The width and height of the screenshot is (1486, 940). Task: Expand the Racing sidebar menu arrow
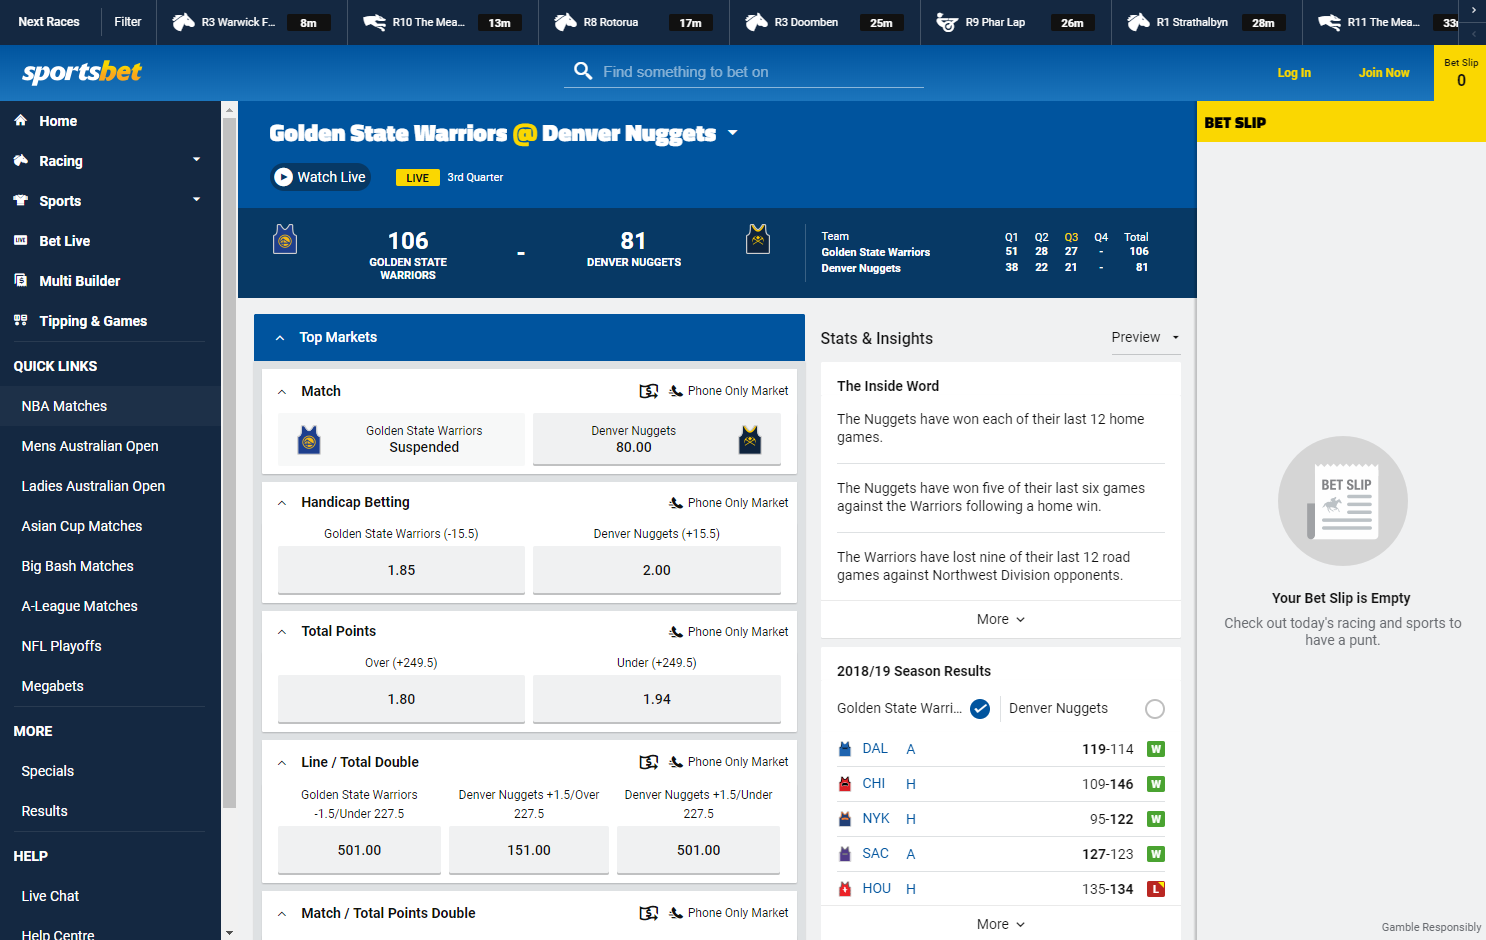coord(196,160)
